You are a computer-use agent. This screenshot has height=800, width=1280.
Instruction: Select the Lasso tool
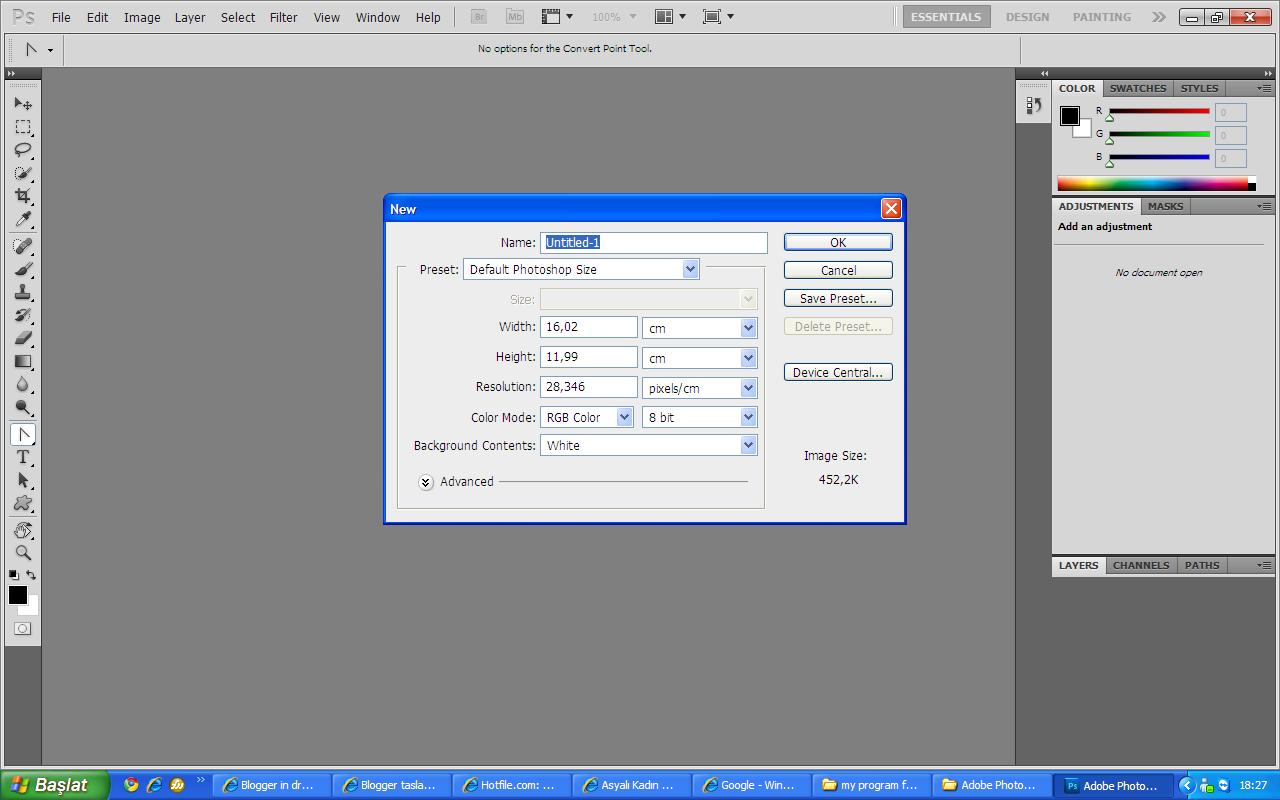(22, 150)
